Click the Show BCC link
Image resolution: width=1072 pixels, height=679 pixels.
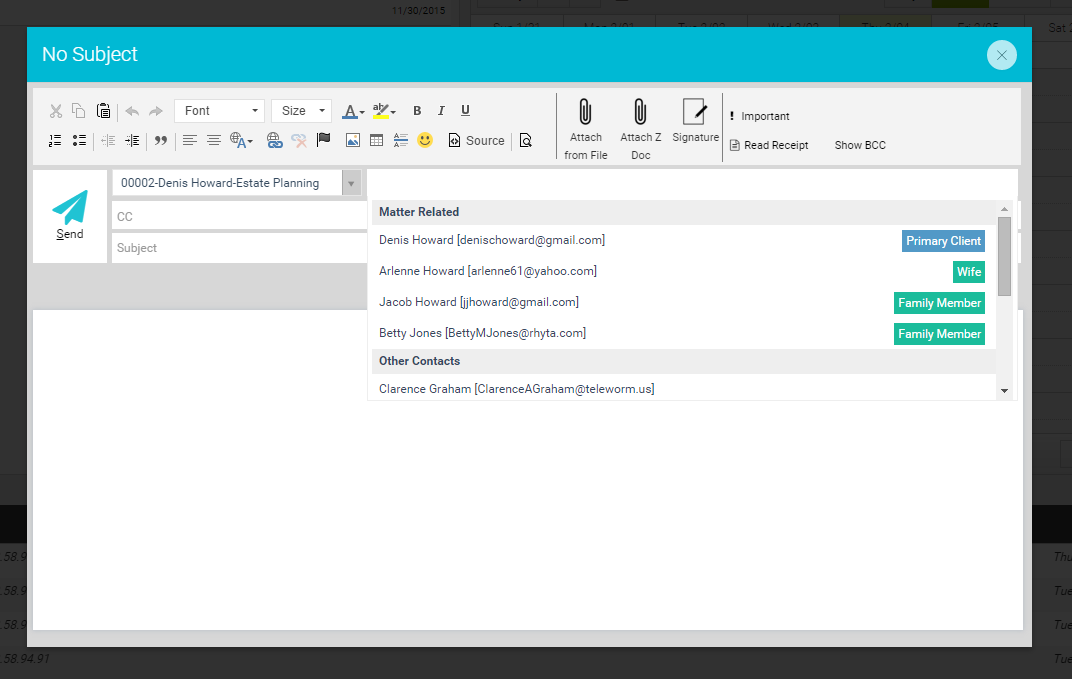click(860, 145)
